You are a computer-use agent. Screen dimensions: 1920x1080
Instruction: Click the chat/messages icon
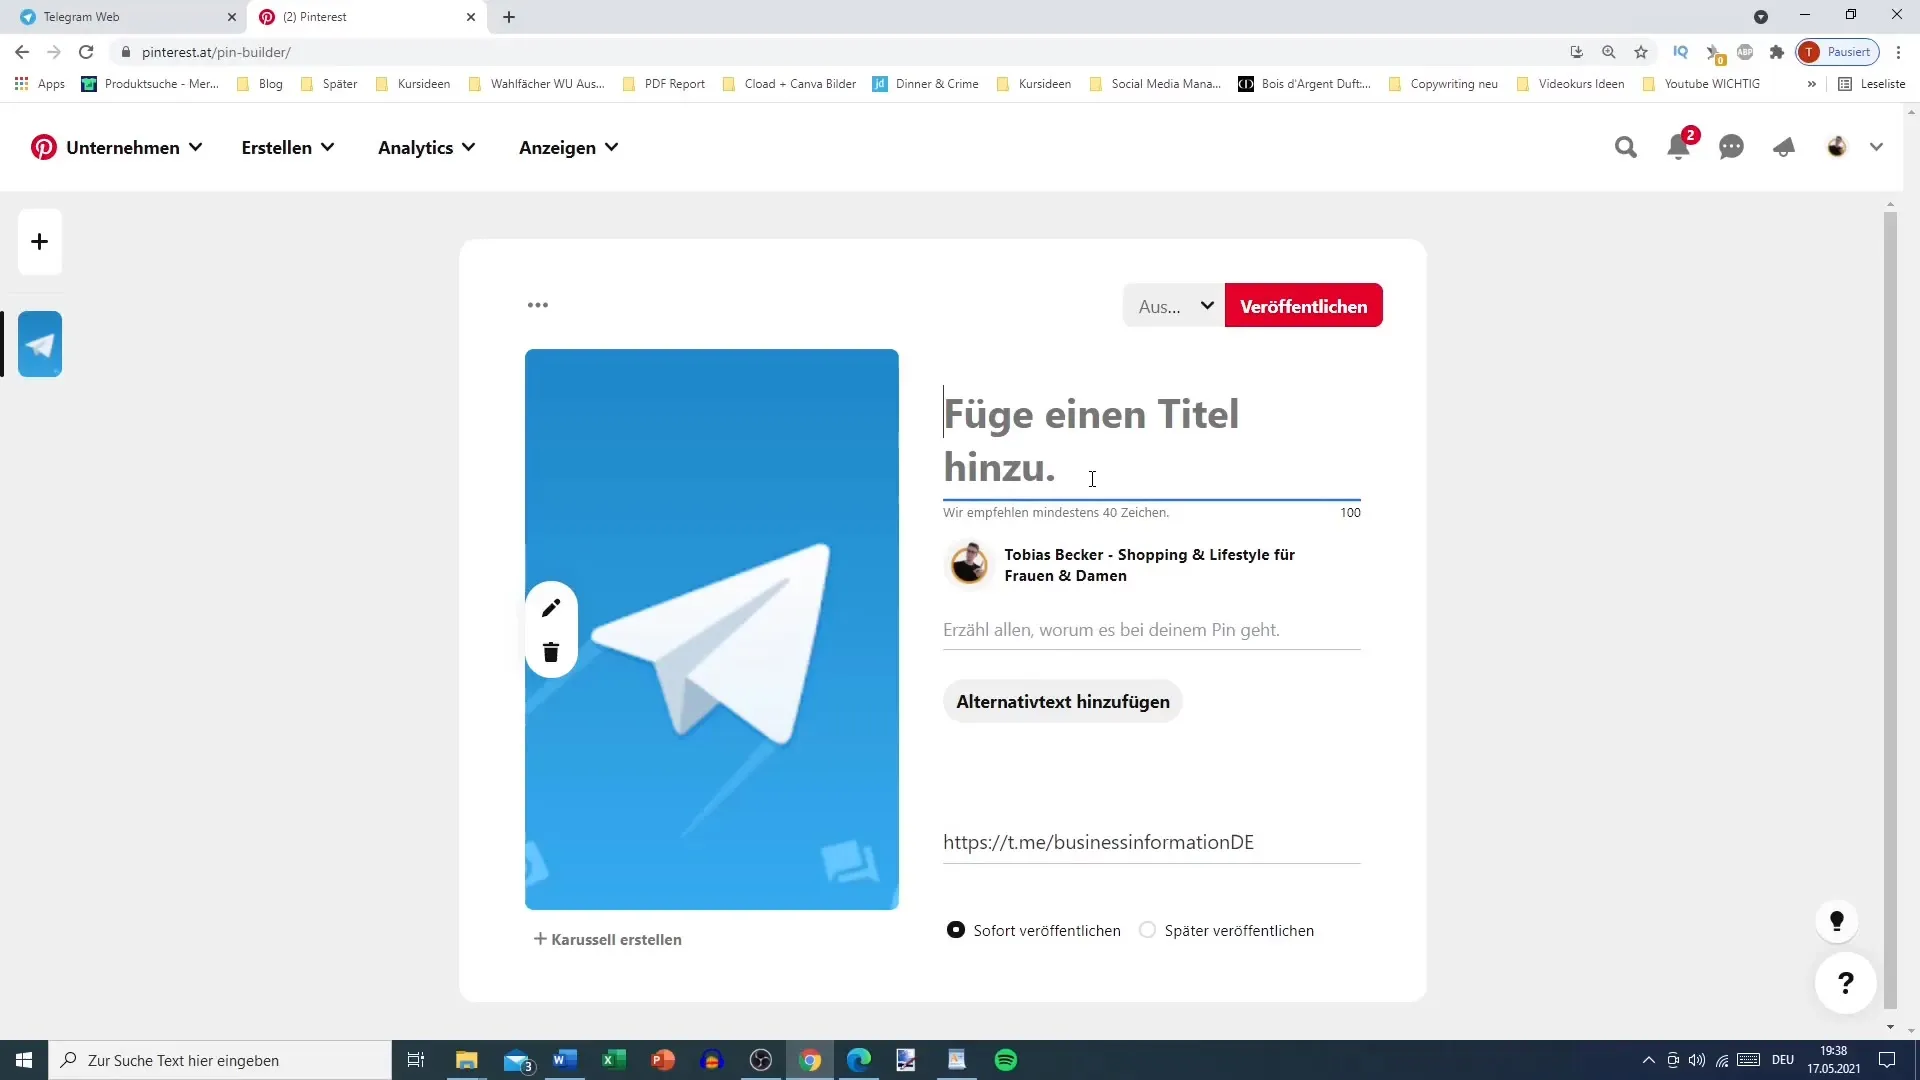click(x=1731, y=146)
